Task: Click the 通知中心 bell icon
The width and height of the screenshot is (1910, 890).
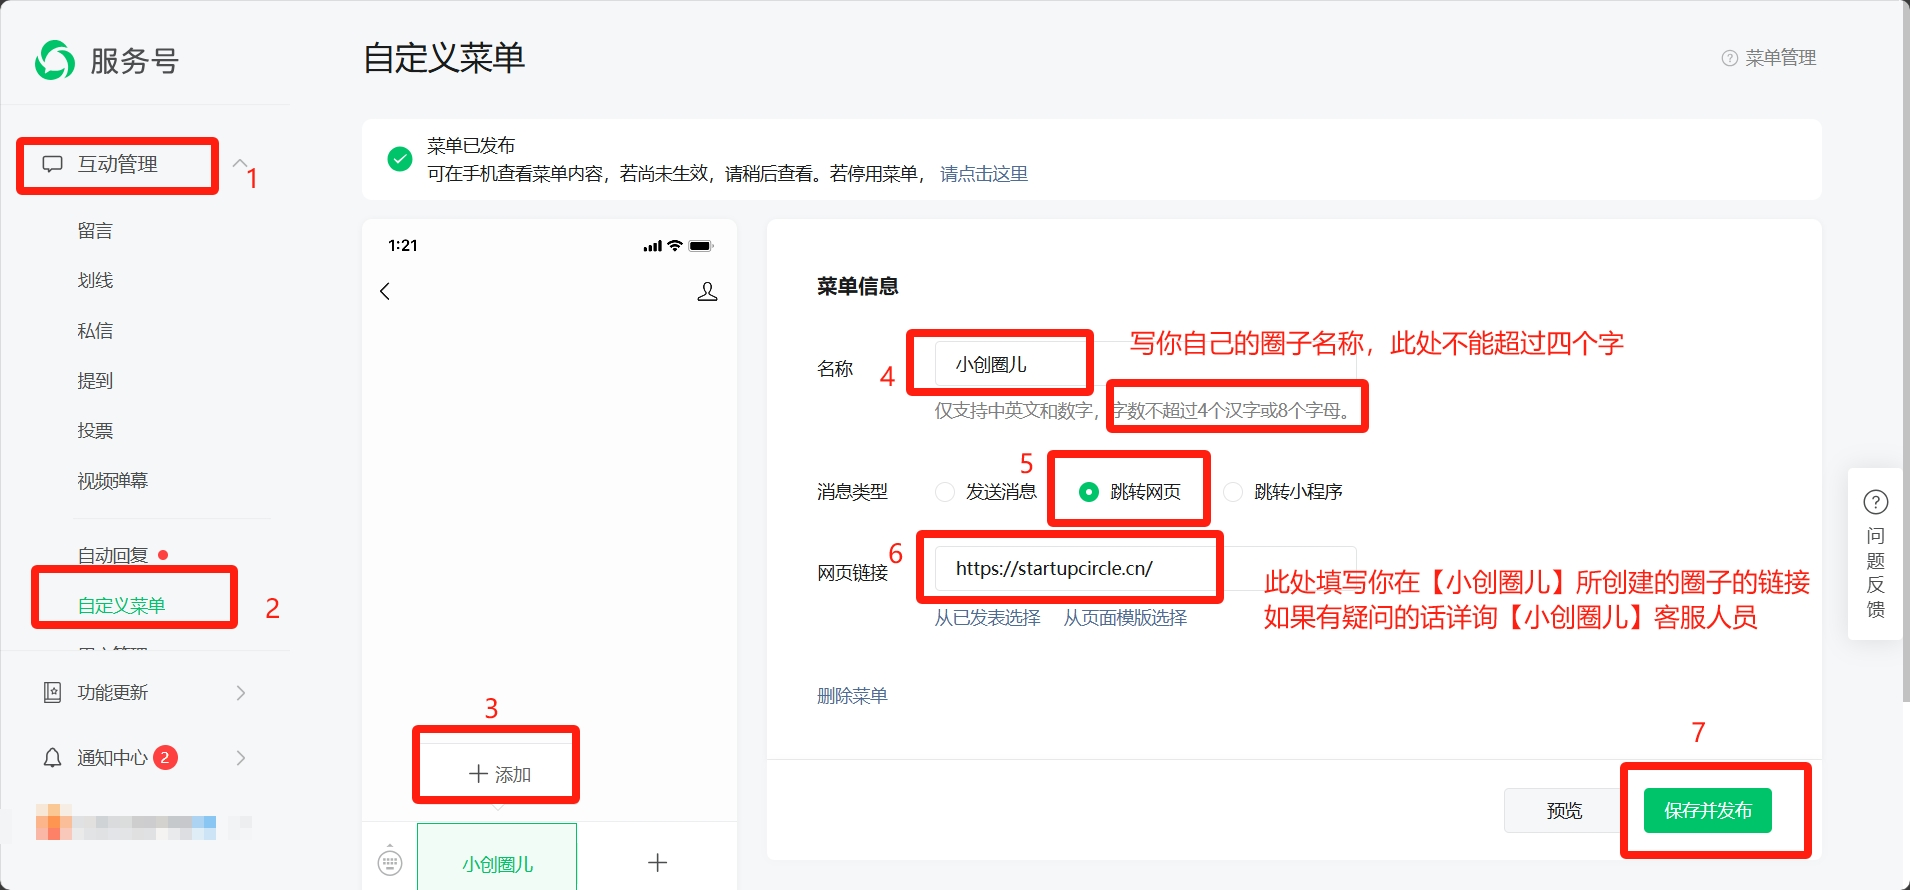Action: pyautogui.click(x=52, y=758)
